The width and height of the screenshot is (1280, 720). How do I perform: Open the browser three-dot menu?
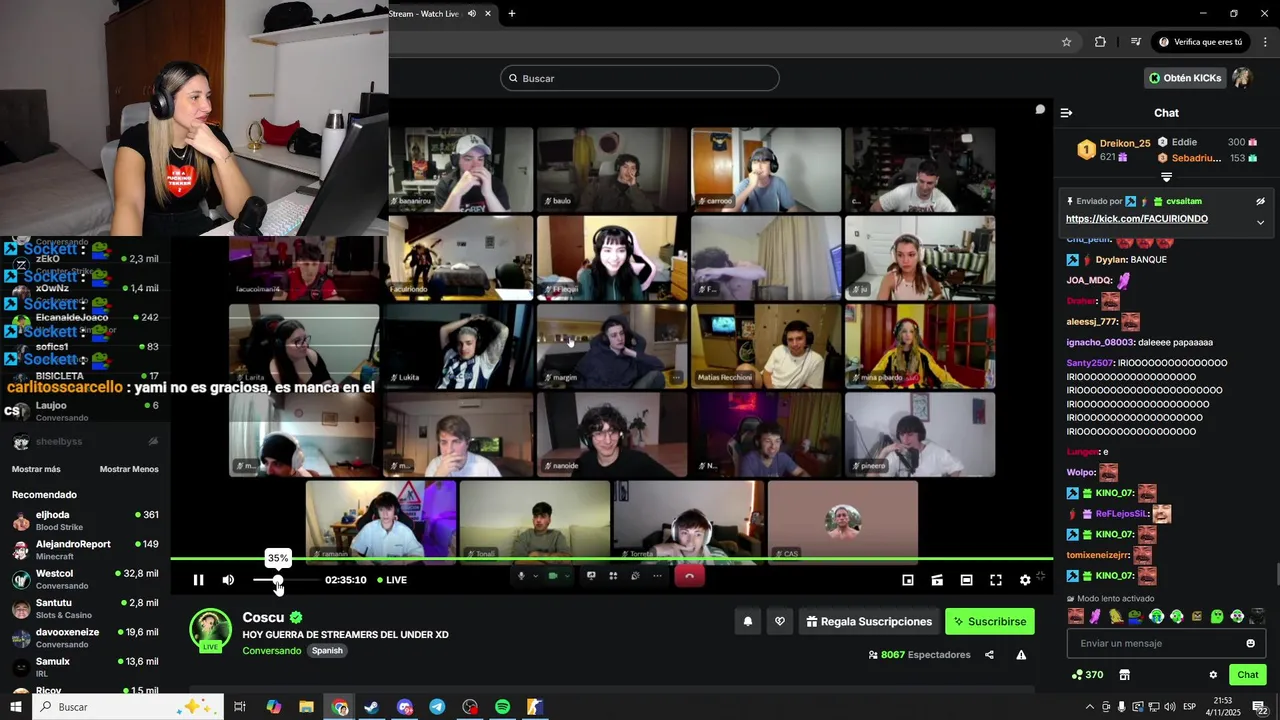tap(1265, 42)
